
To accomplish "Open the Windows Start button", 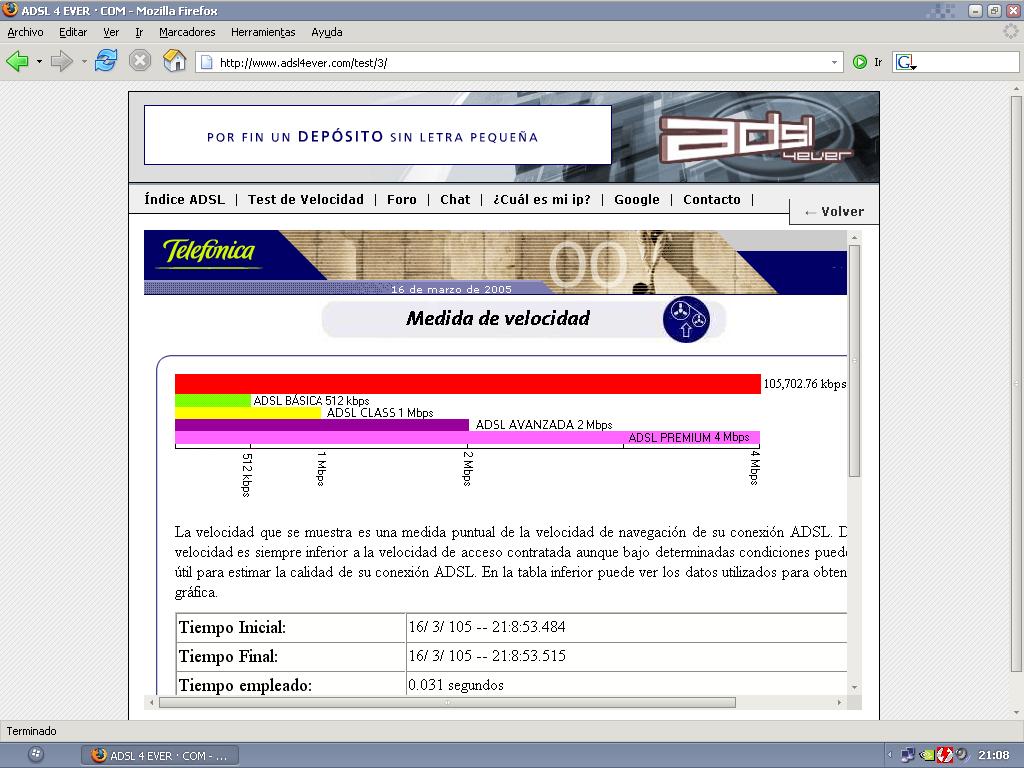I will click(x=37, y=755).
